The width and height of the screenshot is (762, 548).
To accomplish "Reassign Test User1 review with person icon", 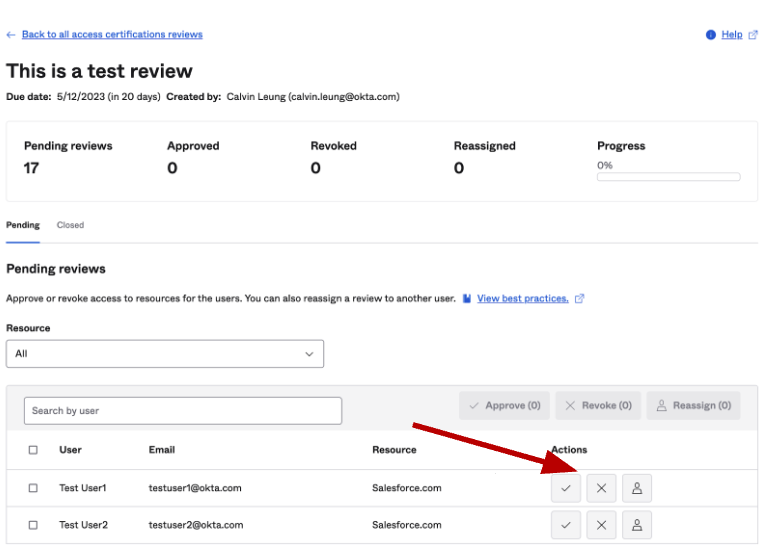I will [637, 488].
